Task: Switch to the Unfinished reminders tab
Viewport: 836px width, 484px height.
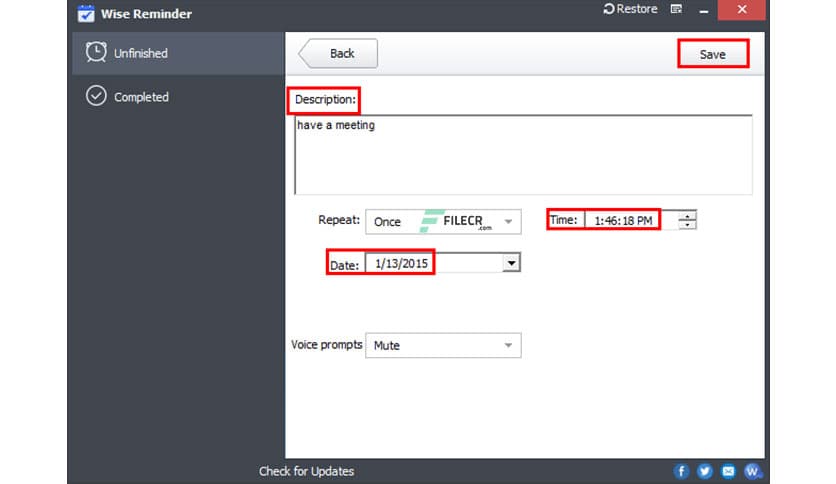Action: [x=178, y=53]
